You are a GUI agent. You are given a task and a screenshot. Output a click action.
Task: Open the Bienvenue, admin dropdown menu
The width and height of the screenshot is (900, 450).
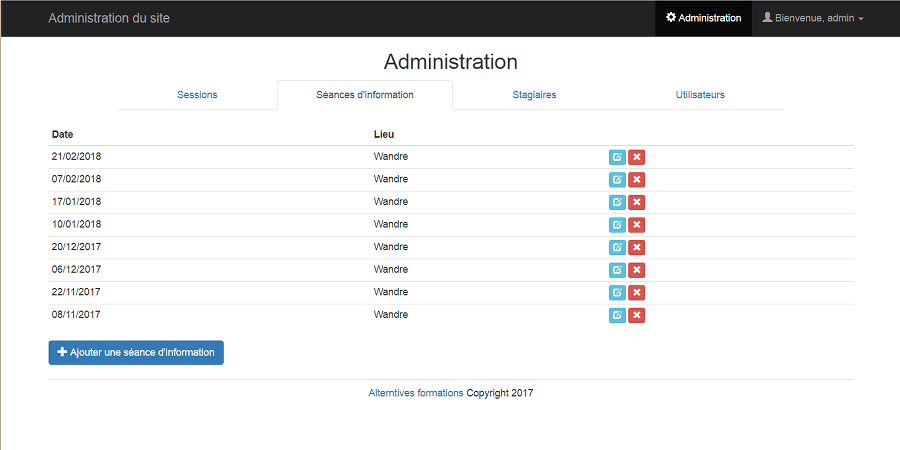pos(812,18)
